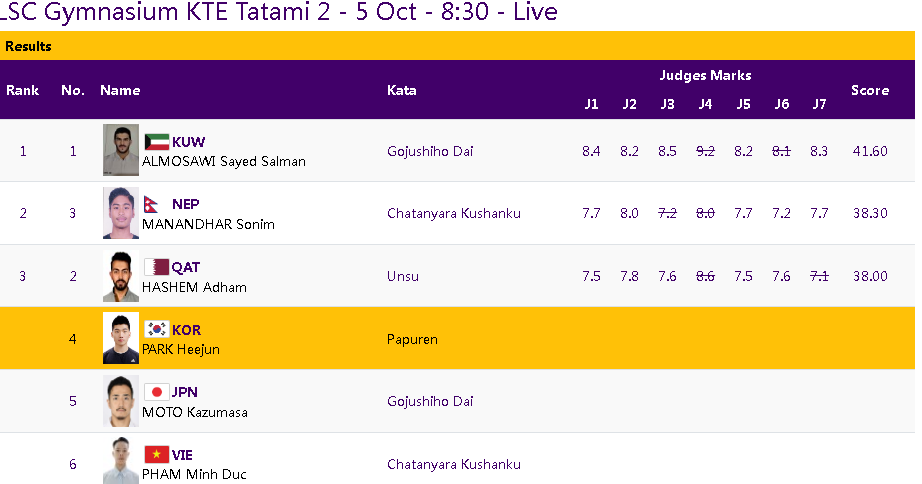Open MOTO Kazumasa's athlete photo
This screenshot has height=484, width=922.
point(121,401)
